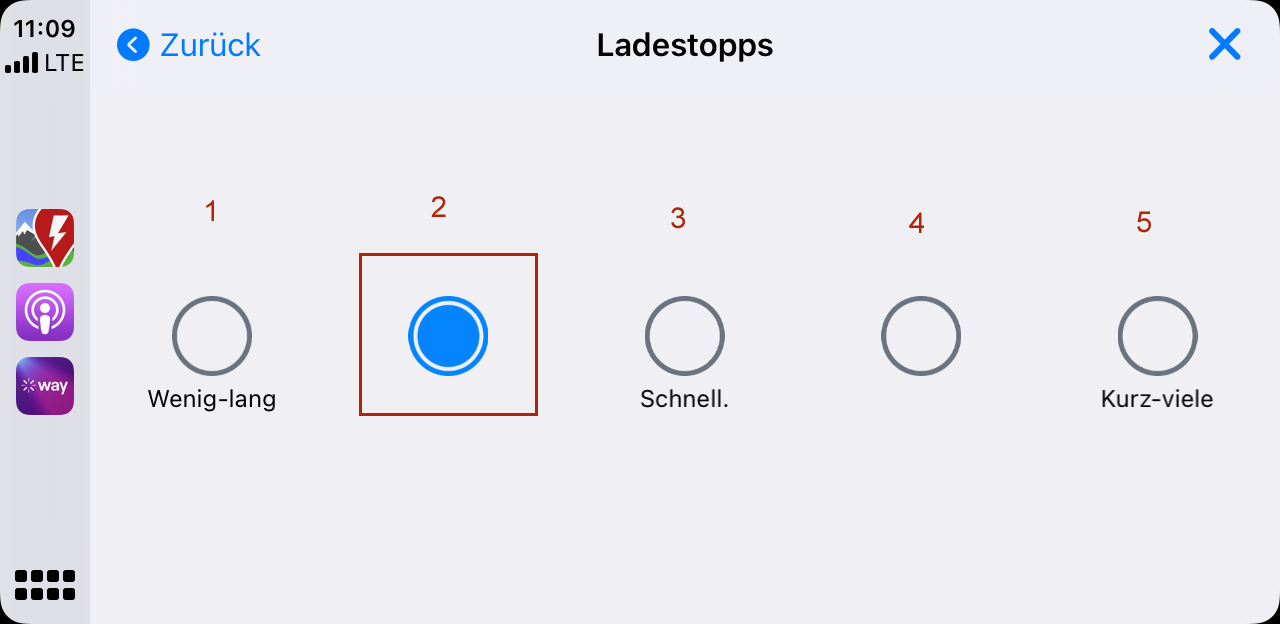Screen dimensions: 1280x624
Task: Tap the Ladestopps page title
Action: pos(685,45)
